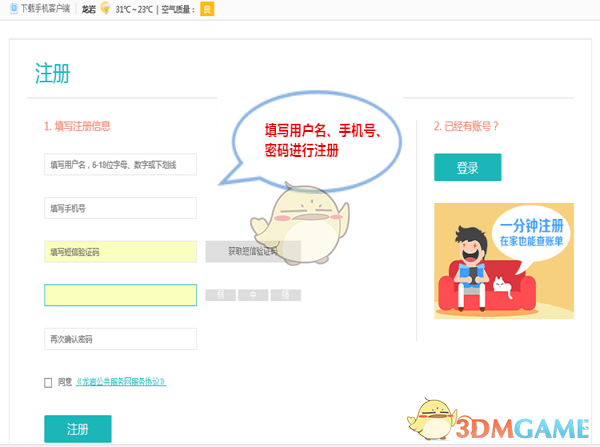The width and height of the screenshot is (600, 447).
Task: Click the 强 password strength indicator
Action: [286, 295]
